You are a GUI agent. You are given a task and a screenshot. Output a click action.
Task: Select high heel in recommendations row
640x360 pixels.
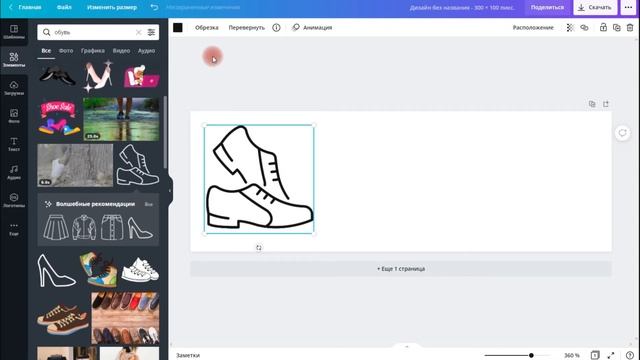140,228
